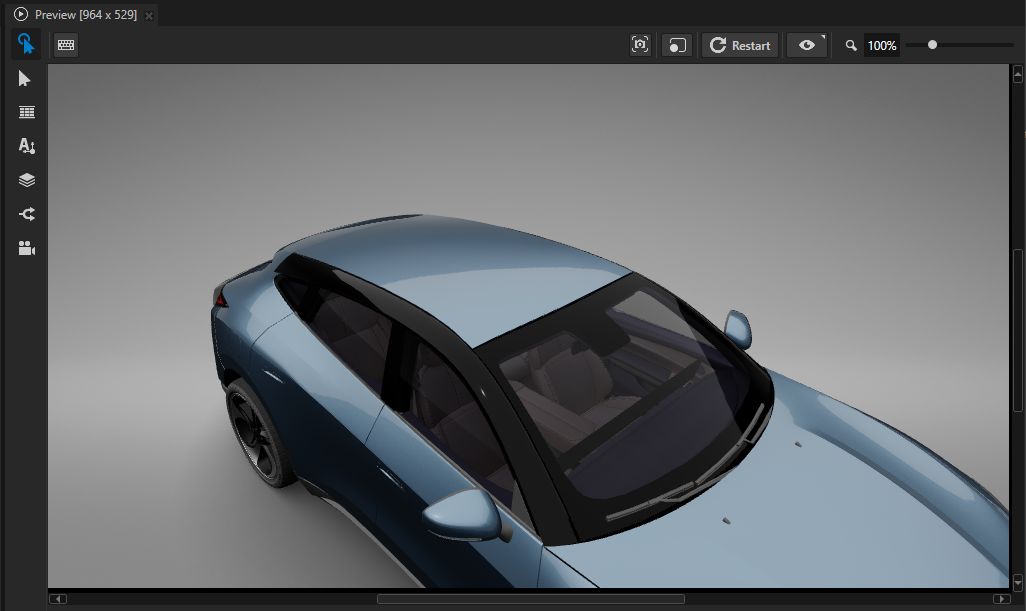The image size is (1026, 611).
Task: Open the layers panel in the sidebar
Action: click(x=26, y=180)
